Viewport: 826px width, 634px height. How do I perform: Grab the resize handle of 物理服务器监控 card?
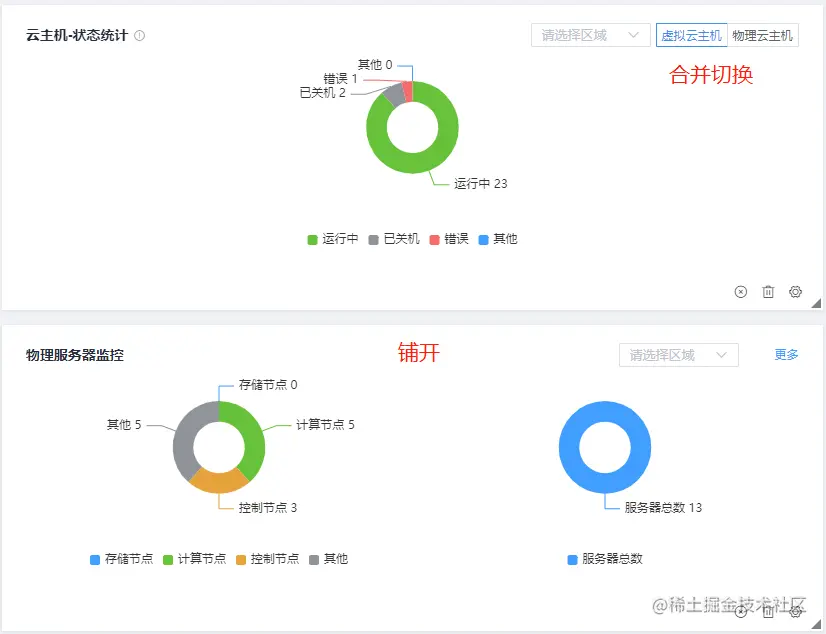point(817,625)
